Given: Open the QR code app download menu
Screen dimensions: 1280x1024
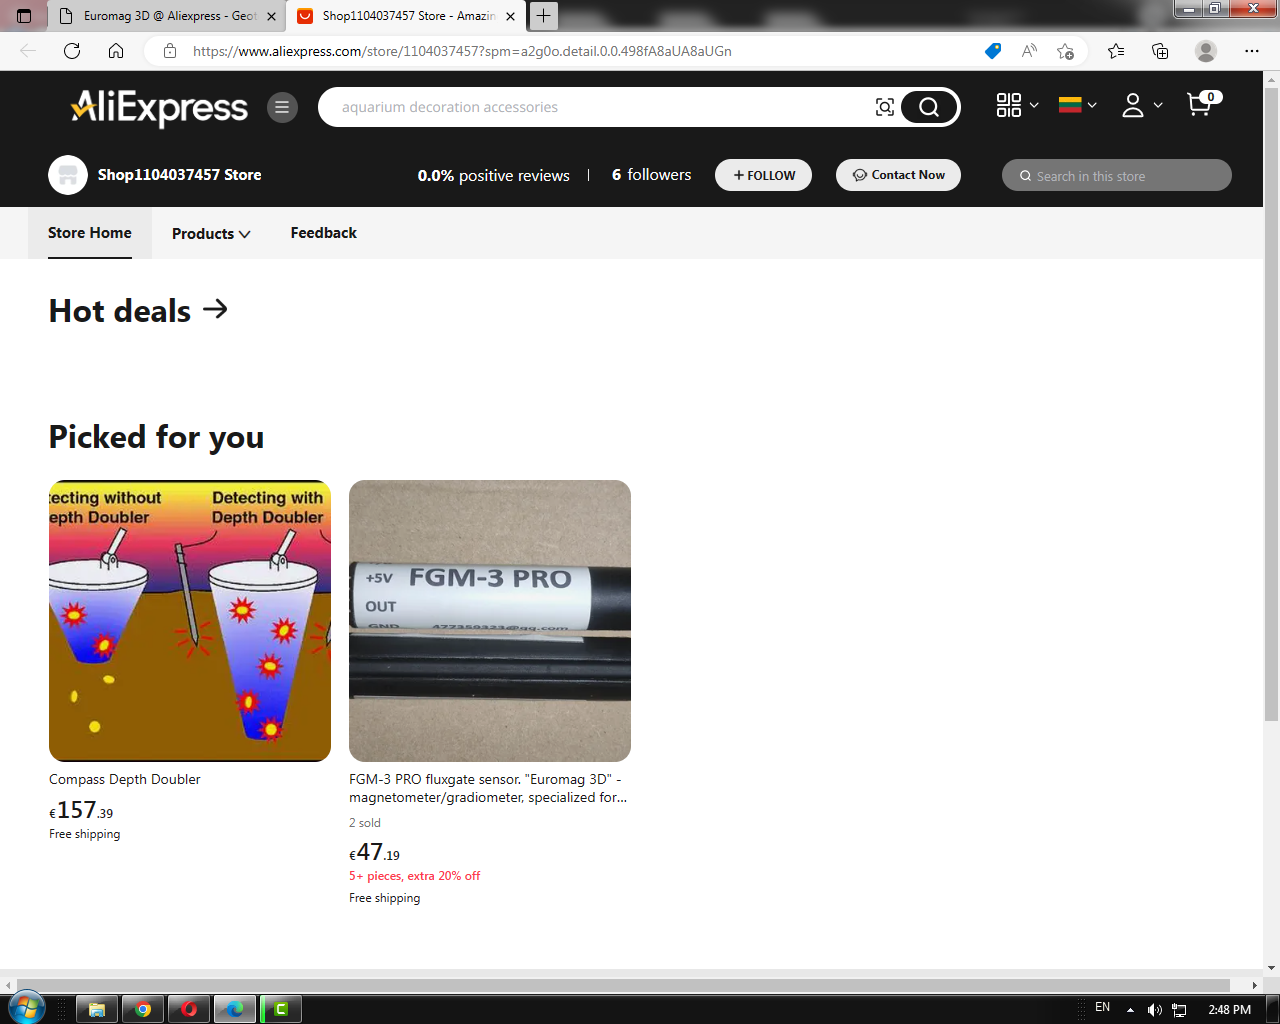Looking at the screenshot, I should (x=1017, y=105).
